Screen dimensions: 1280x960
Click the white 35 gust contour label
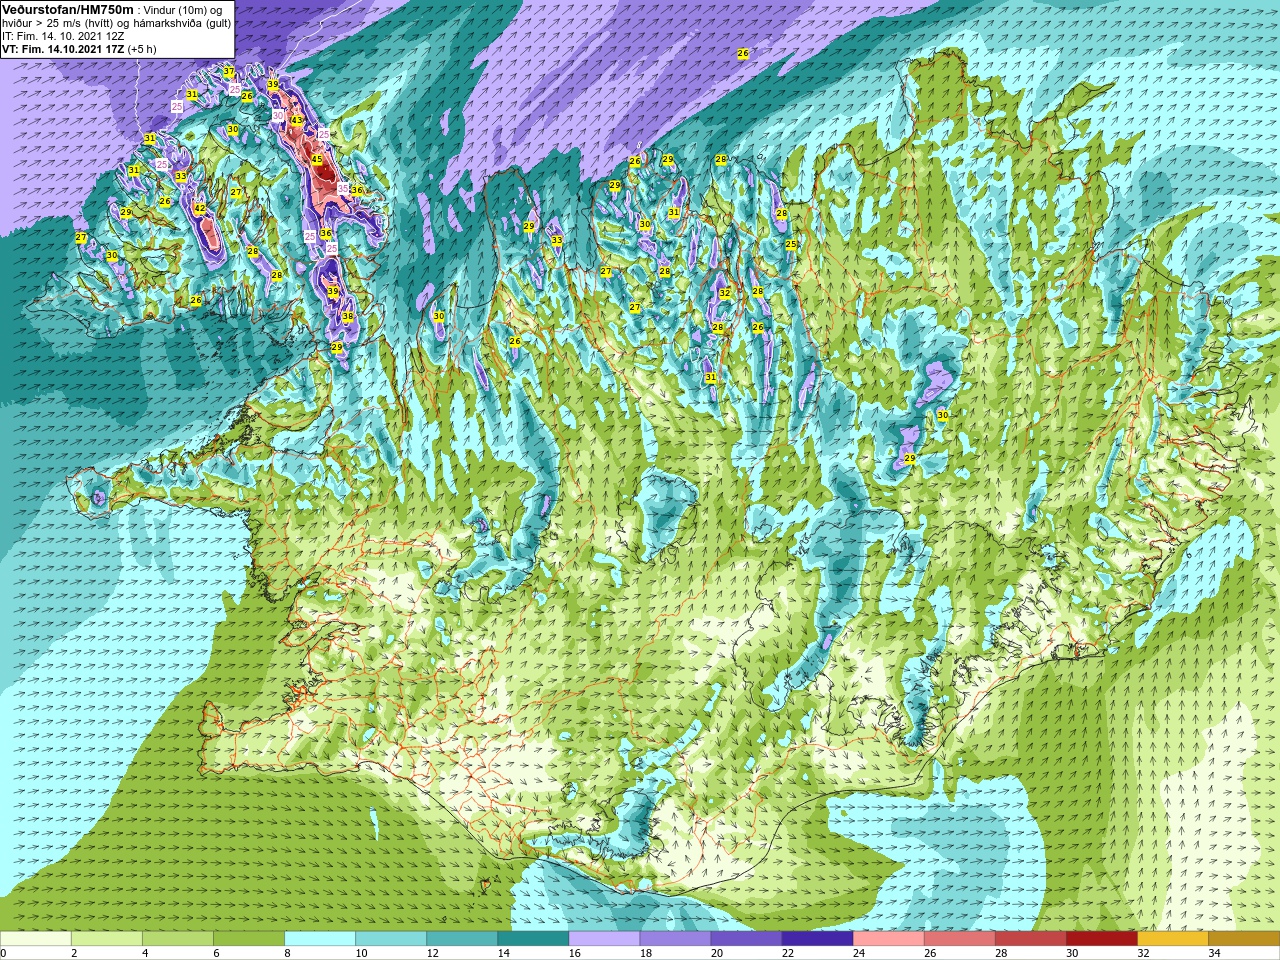[x=343, y=188]
